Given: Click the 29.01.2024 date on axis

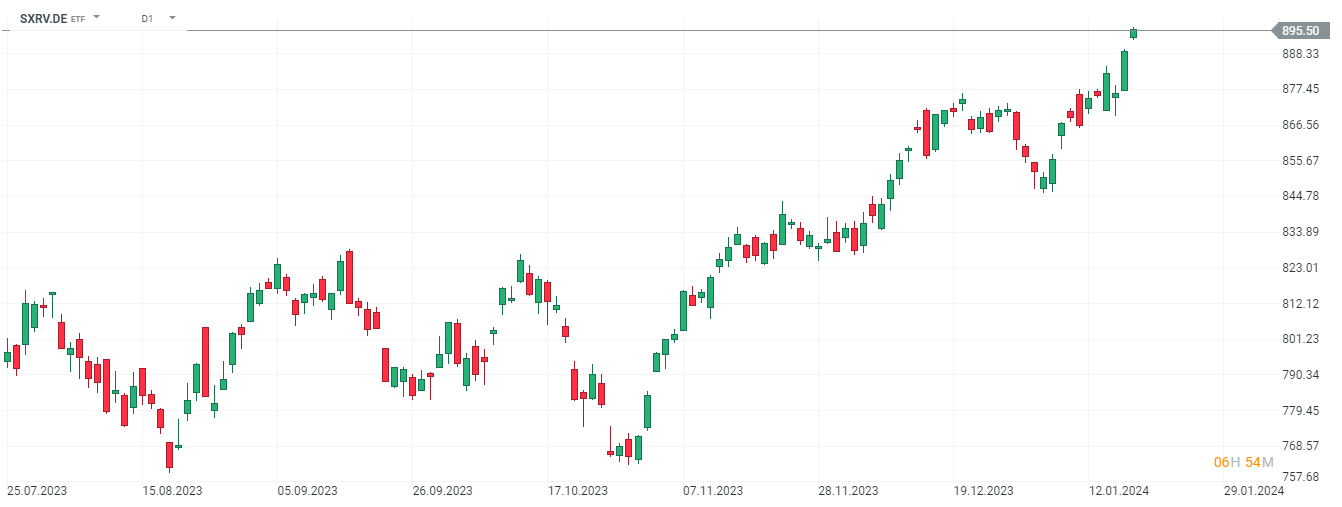Looking at the screenshot, I should click(1254, 491).
